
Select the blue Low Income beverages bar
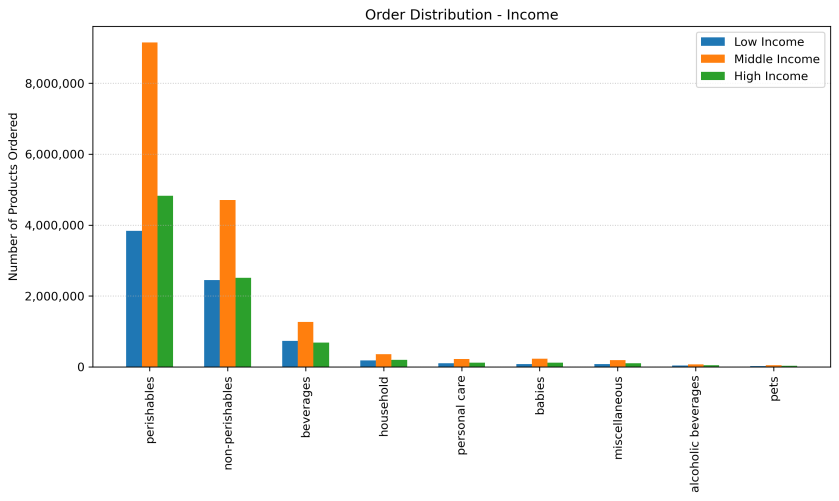click(x=290, y=354)
